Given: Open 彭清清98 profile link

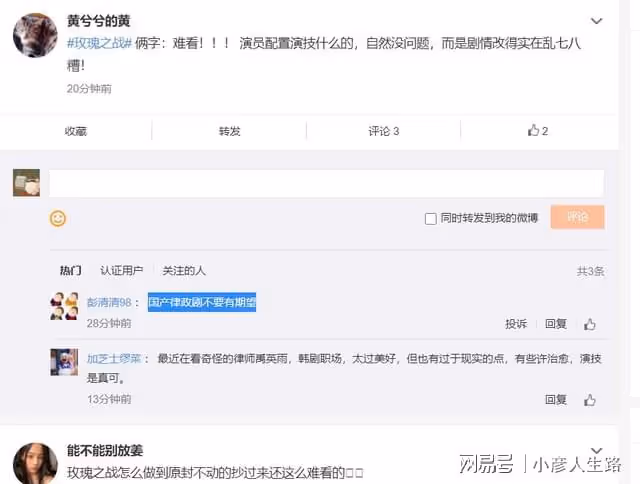Looking at the screenshot, I should pyautogui.click(x=109, y=302).
